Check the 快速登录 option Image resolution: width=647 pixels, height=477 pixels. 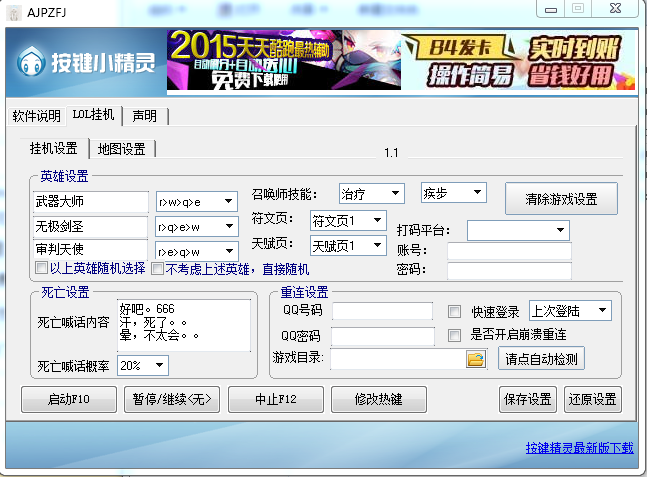click(455, 311)
